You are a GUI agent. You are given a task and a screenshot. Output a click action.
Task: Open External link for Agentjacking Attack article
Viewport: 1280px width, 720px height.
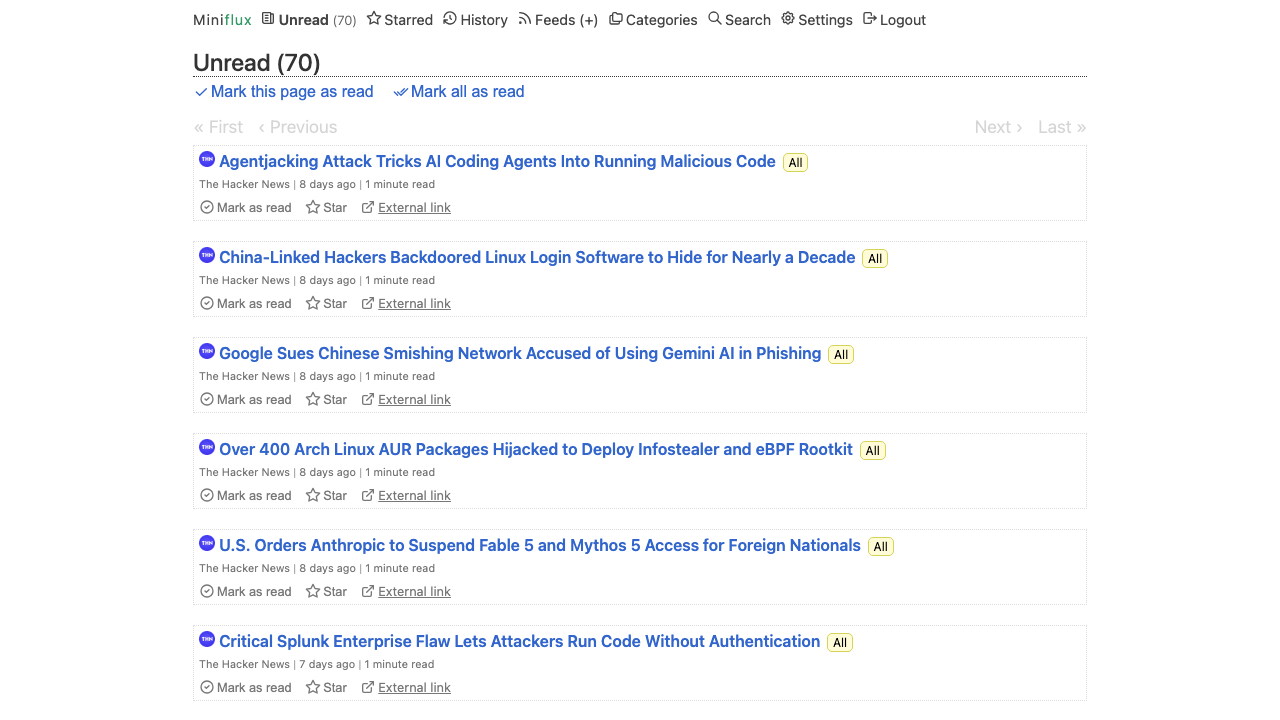point(407,208)
